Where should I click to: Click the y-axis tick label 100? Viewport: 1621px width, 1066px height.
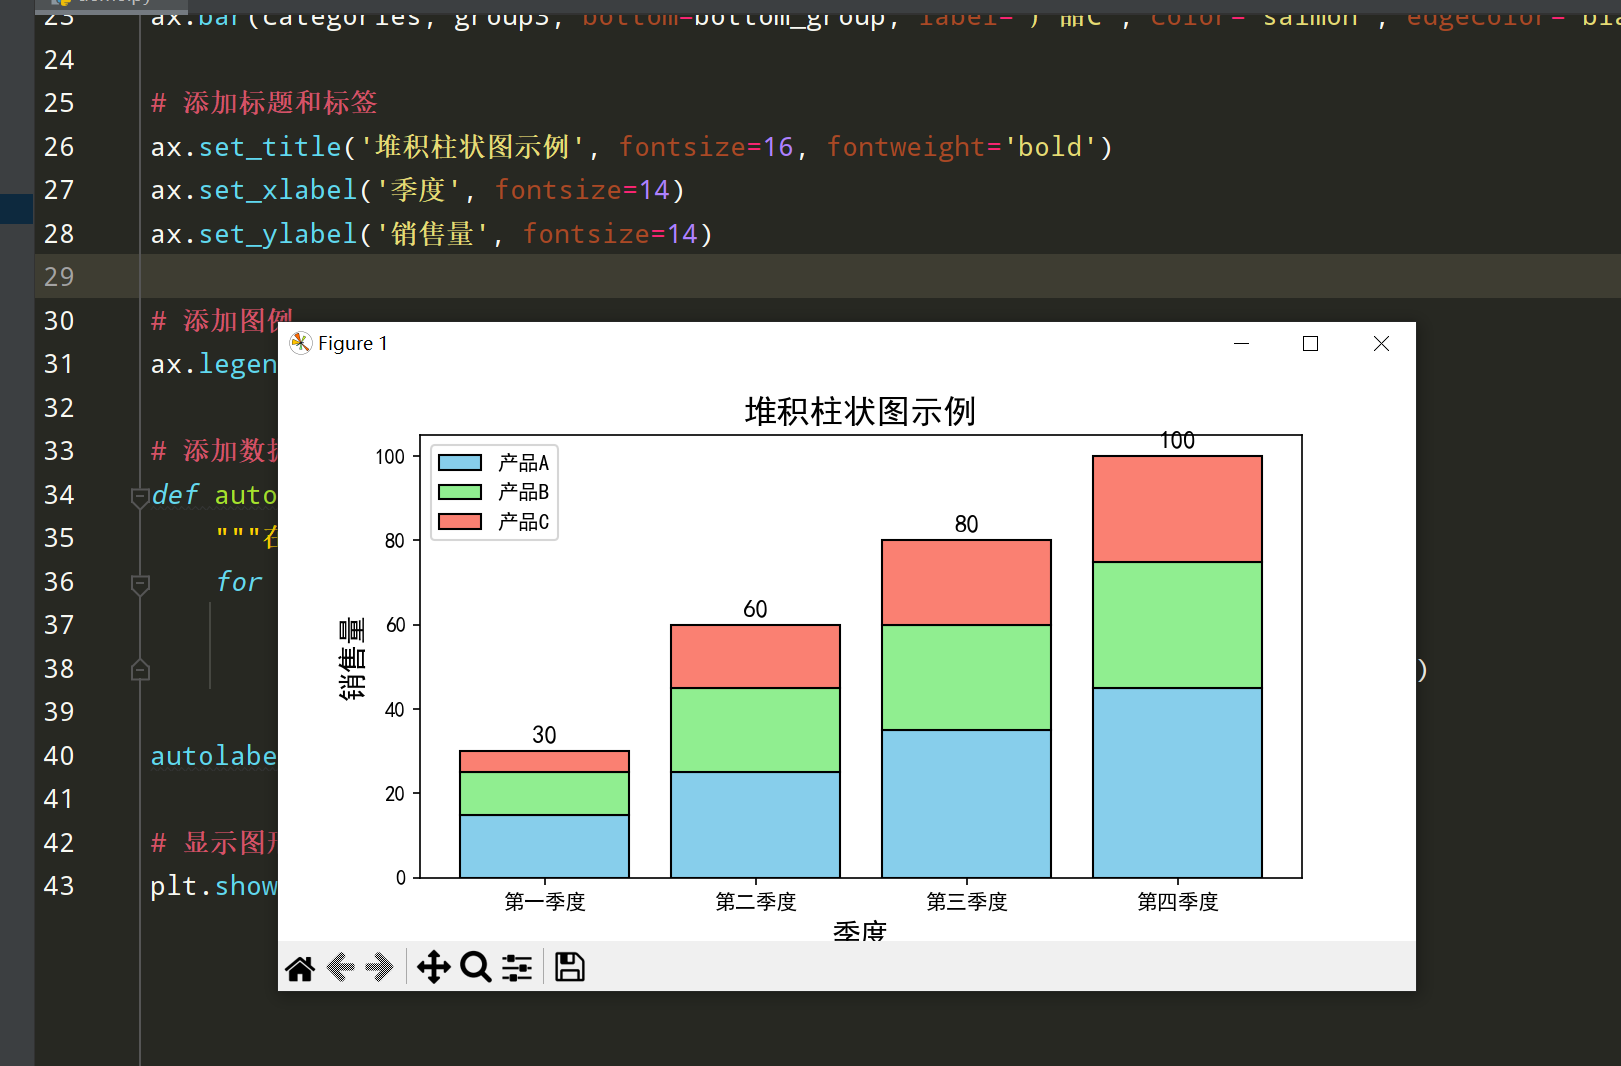click(x=390, y=457)
